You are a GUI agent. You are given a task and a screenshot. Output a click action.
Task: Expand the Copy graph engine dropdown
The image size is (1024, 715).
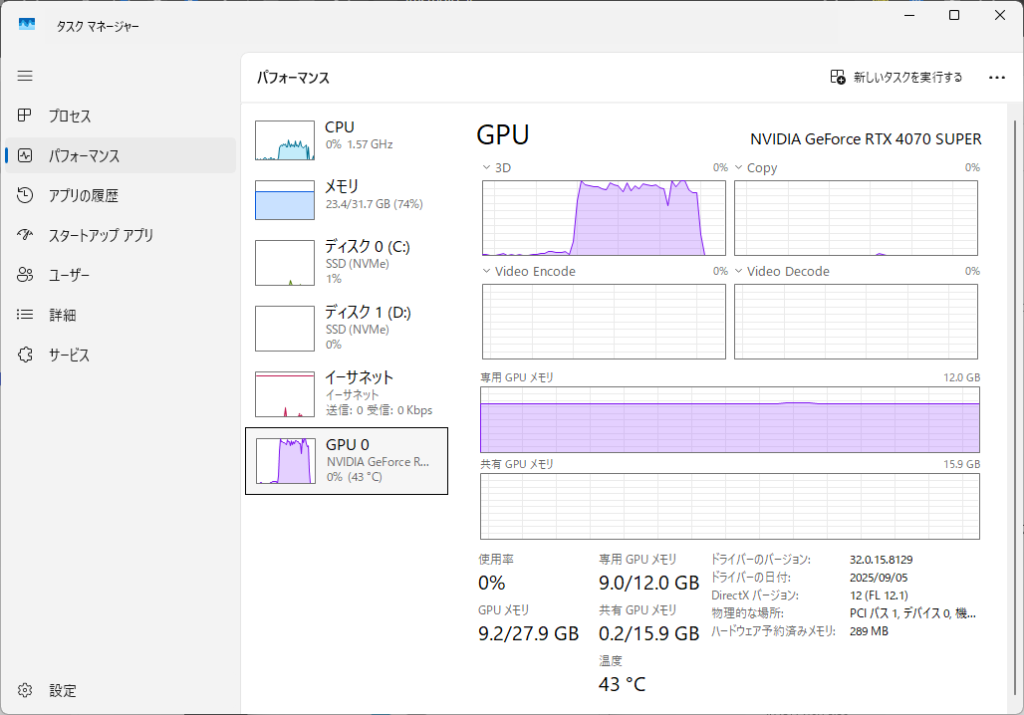point(739,168)
